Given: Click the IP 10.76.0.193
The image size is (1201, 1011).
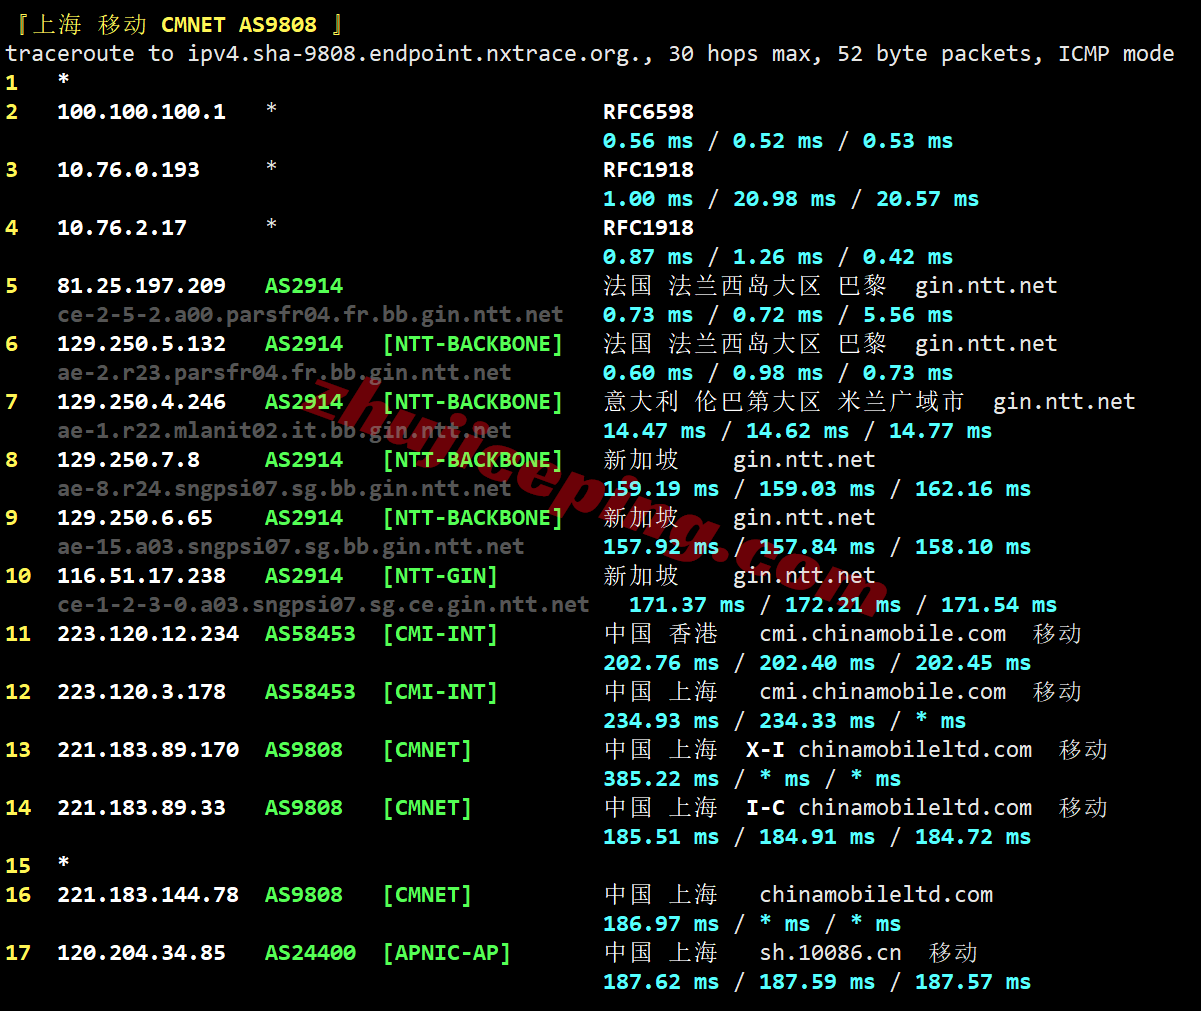Looking at the screenshot, I should 128,170.
